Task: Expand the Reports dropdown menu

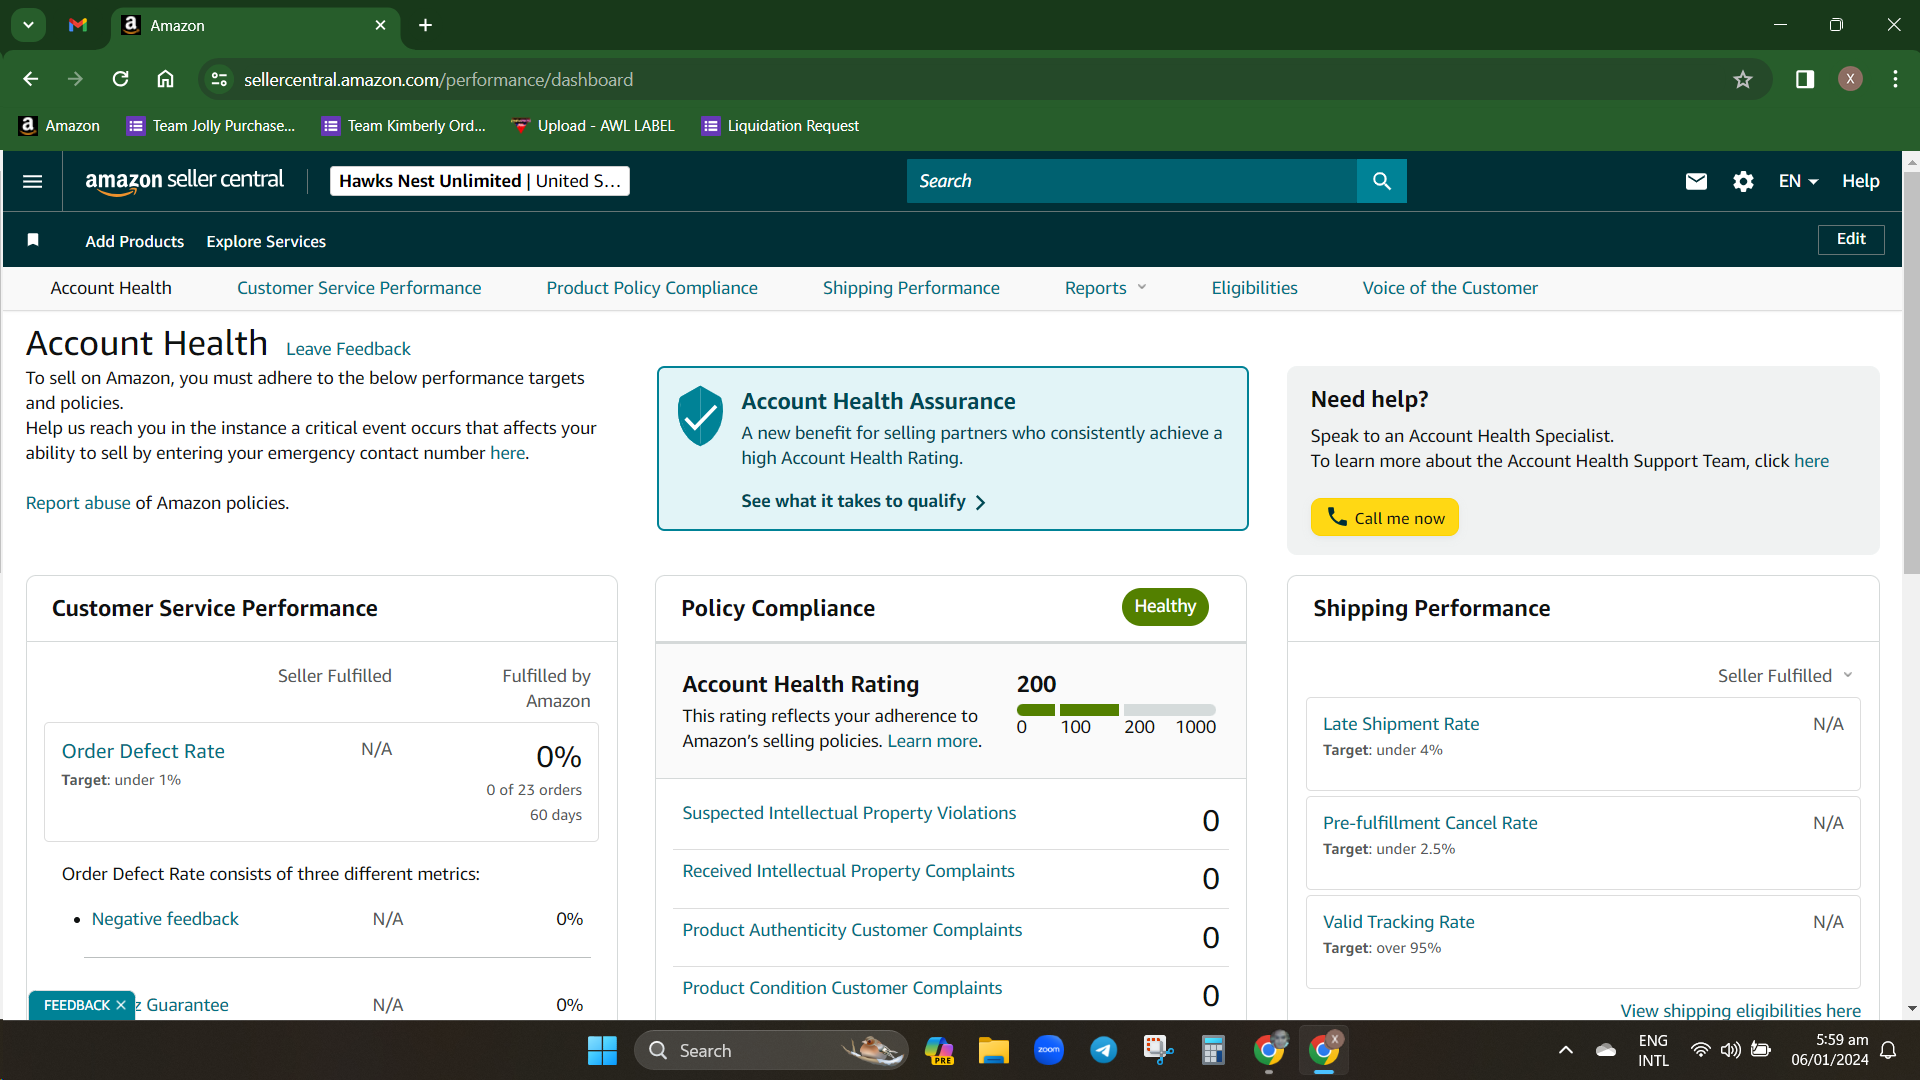Action: click(1105, 288)
